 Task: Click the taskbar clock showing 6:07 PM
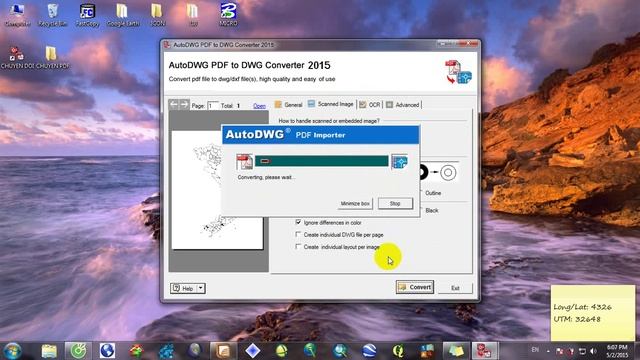pyautogui.click(x=617, y=351)
